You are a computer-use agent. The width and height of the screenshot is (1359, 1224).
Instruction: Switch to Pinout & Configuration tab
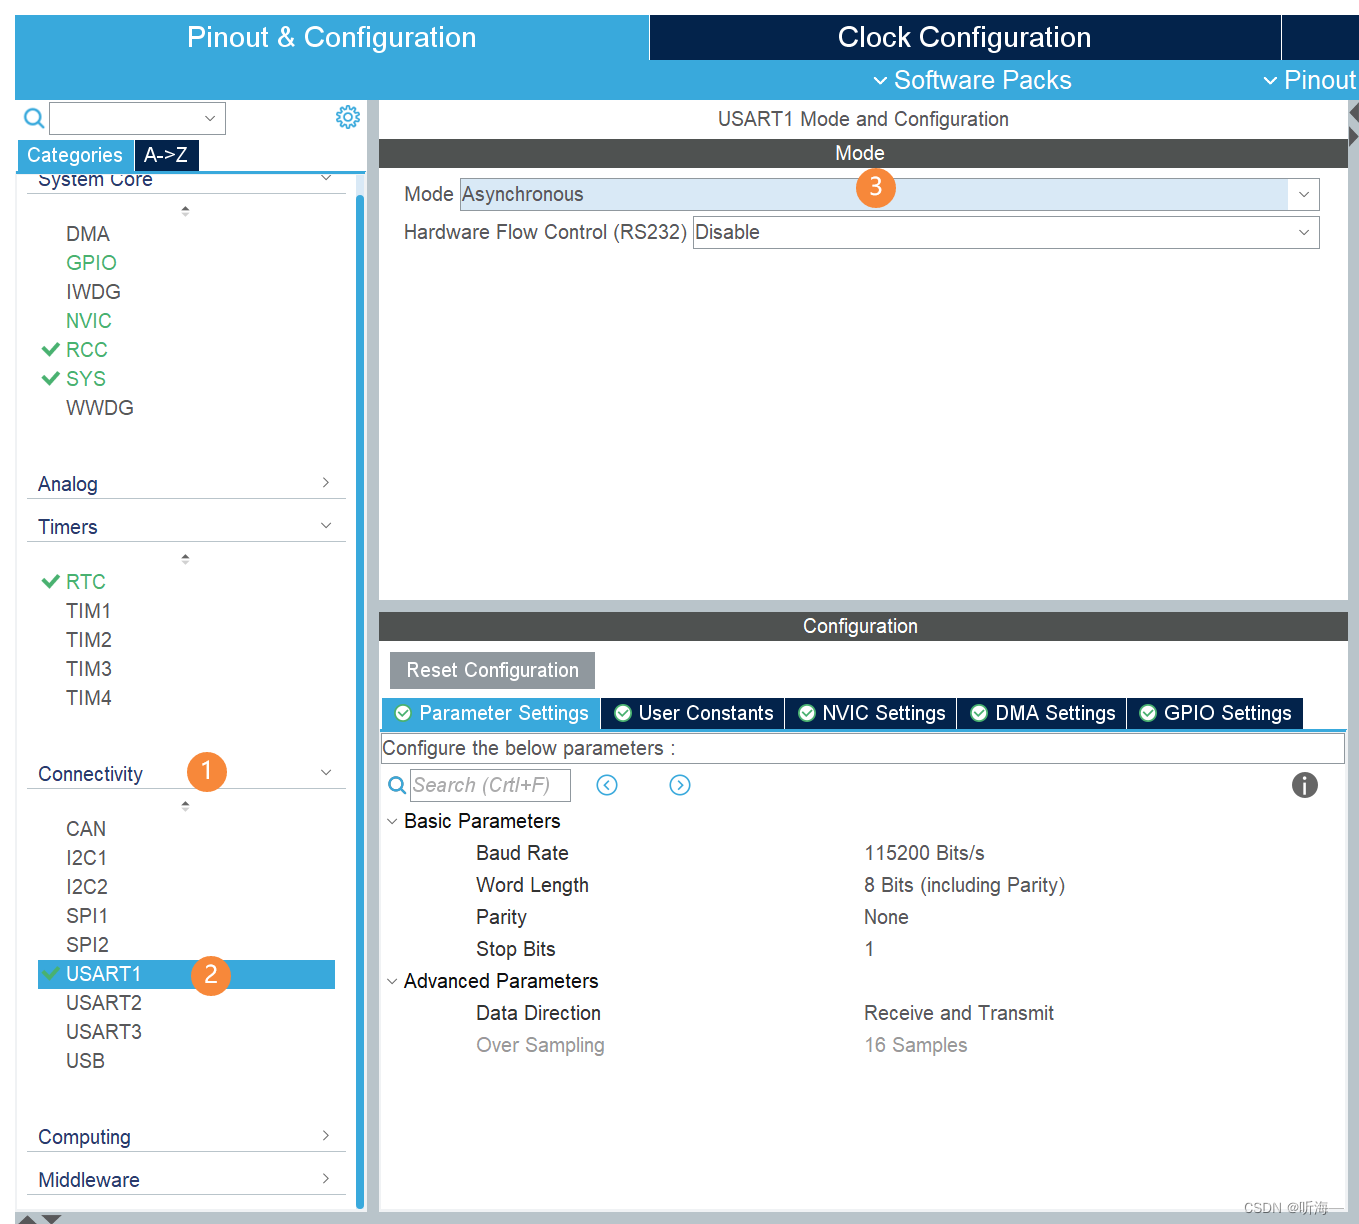click(332, 37)
